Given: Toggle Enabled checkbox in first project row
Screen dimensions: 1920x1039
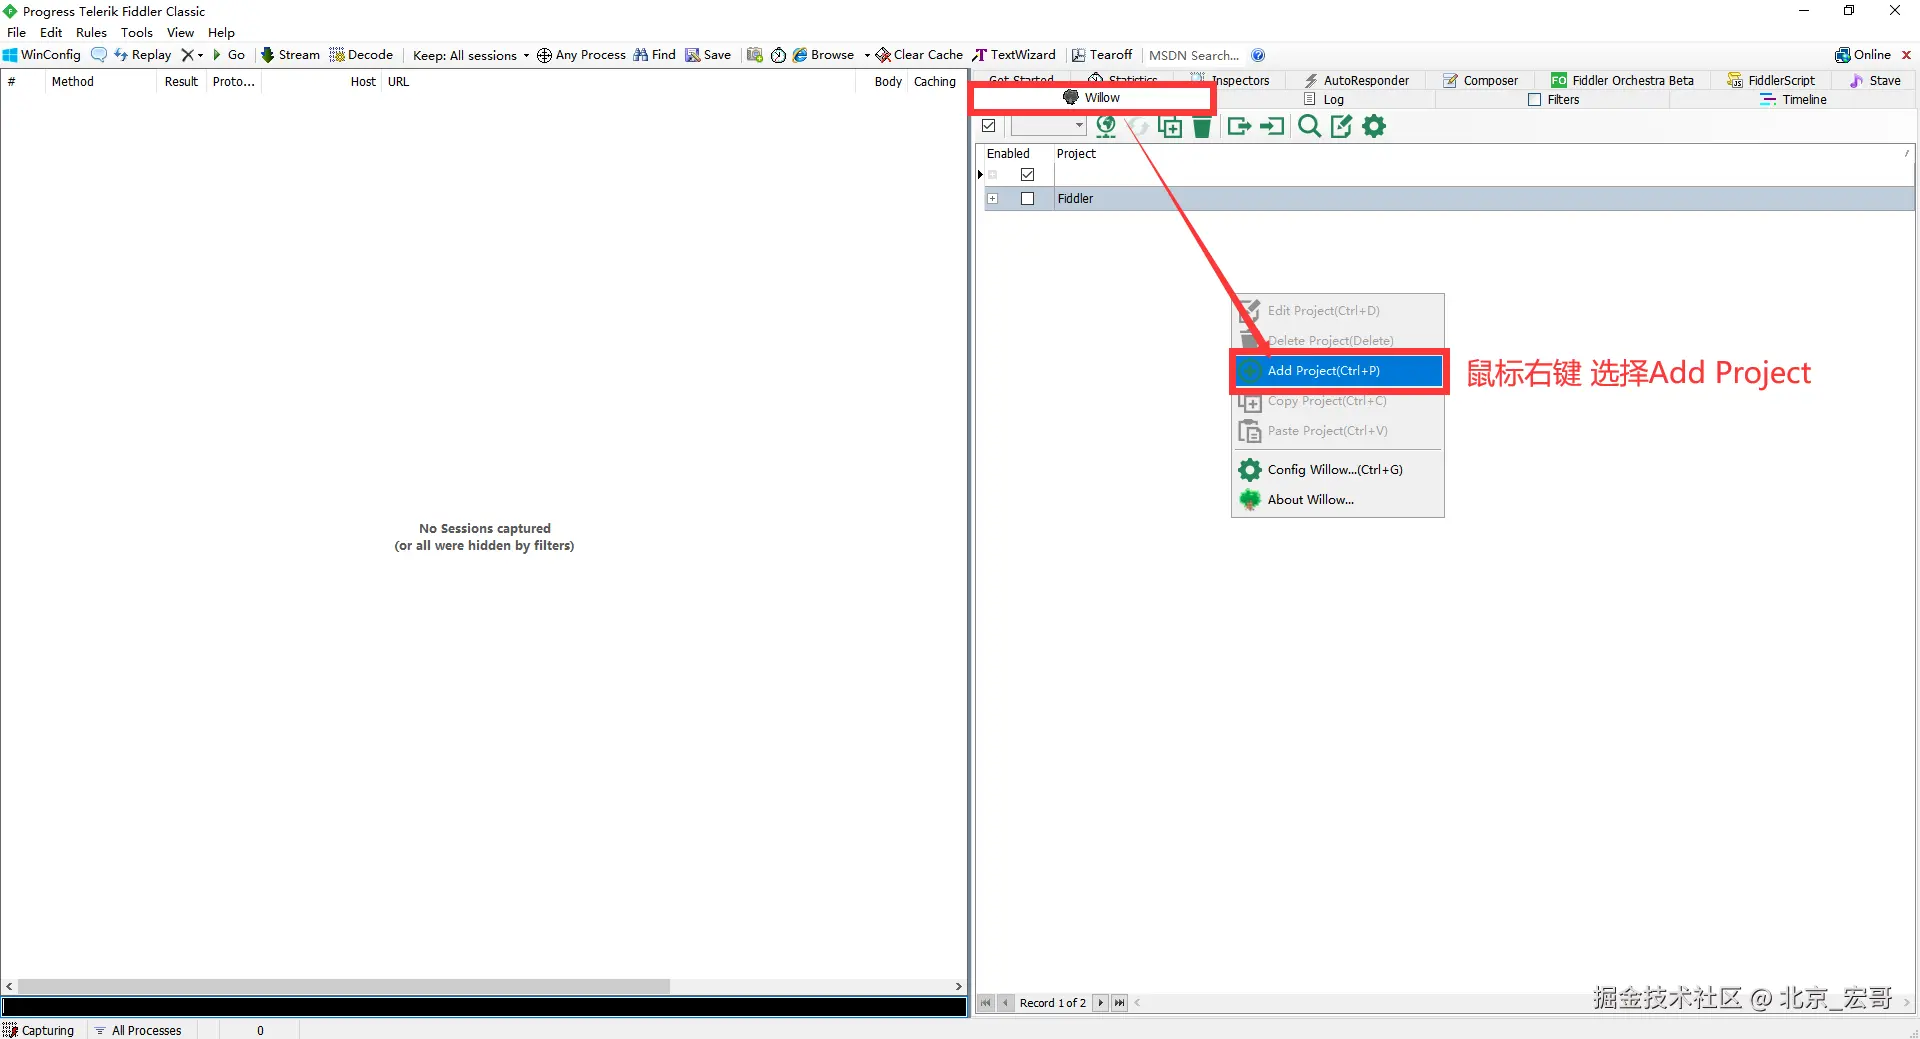Looking at the screenshot, I should tap(1027, 175).
